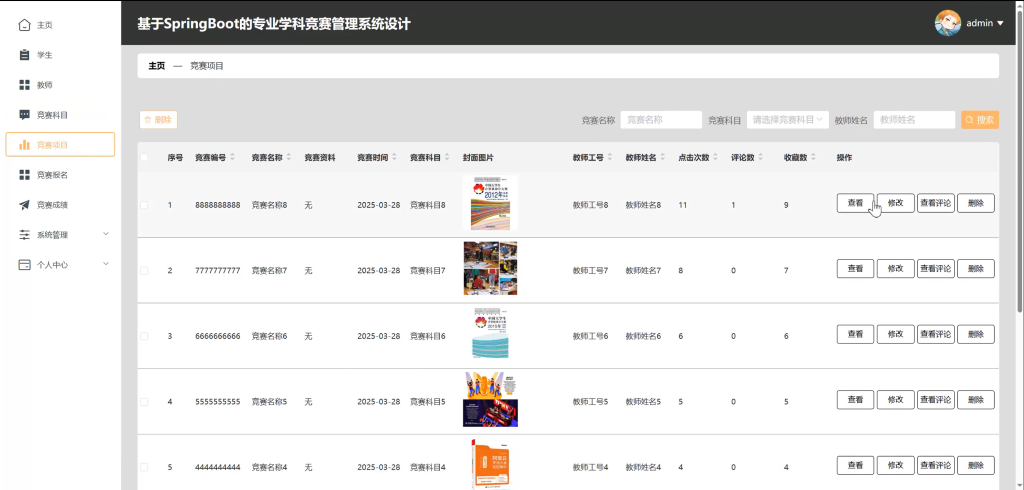Open the 学生 sidebar menu item

[x=60, y=55]
